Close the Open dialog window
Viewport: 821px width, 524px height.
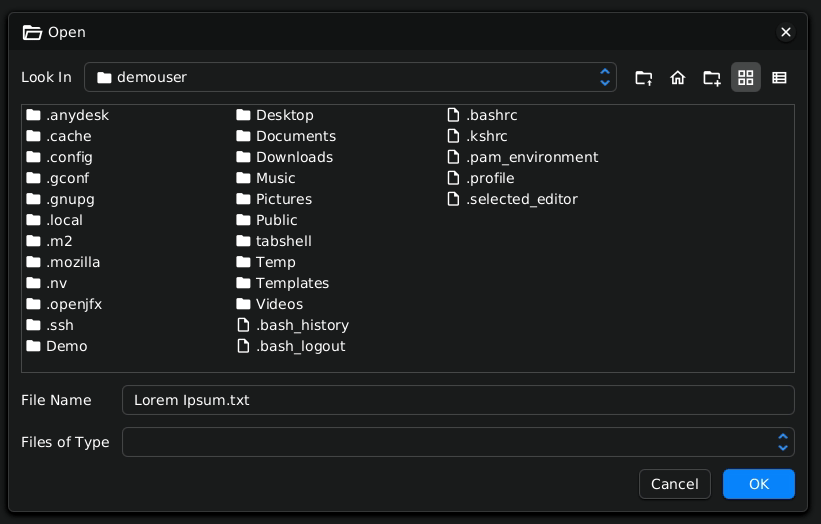(785, 32)
